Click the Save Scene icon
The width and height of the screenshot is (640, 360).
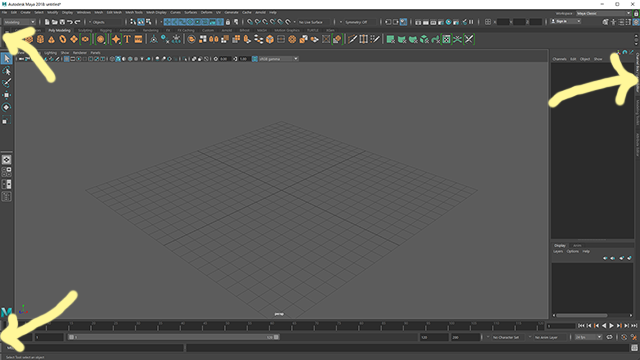[x=62, y=22]
